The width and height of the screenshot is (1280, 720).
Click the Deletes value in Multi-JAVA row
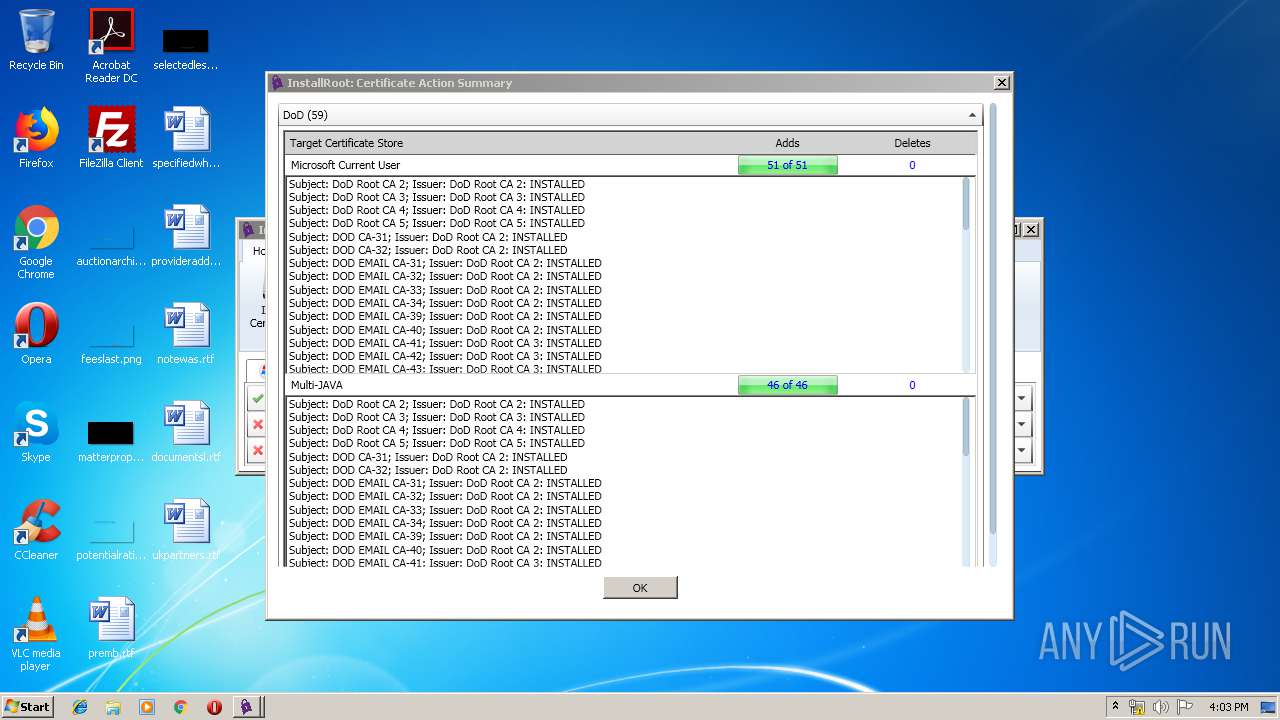click(912, 385)
